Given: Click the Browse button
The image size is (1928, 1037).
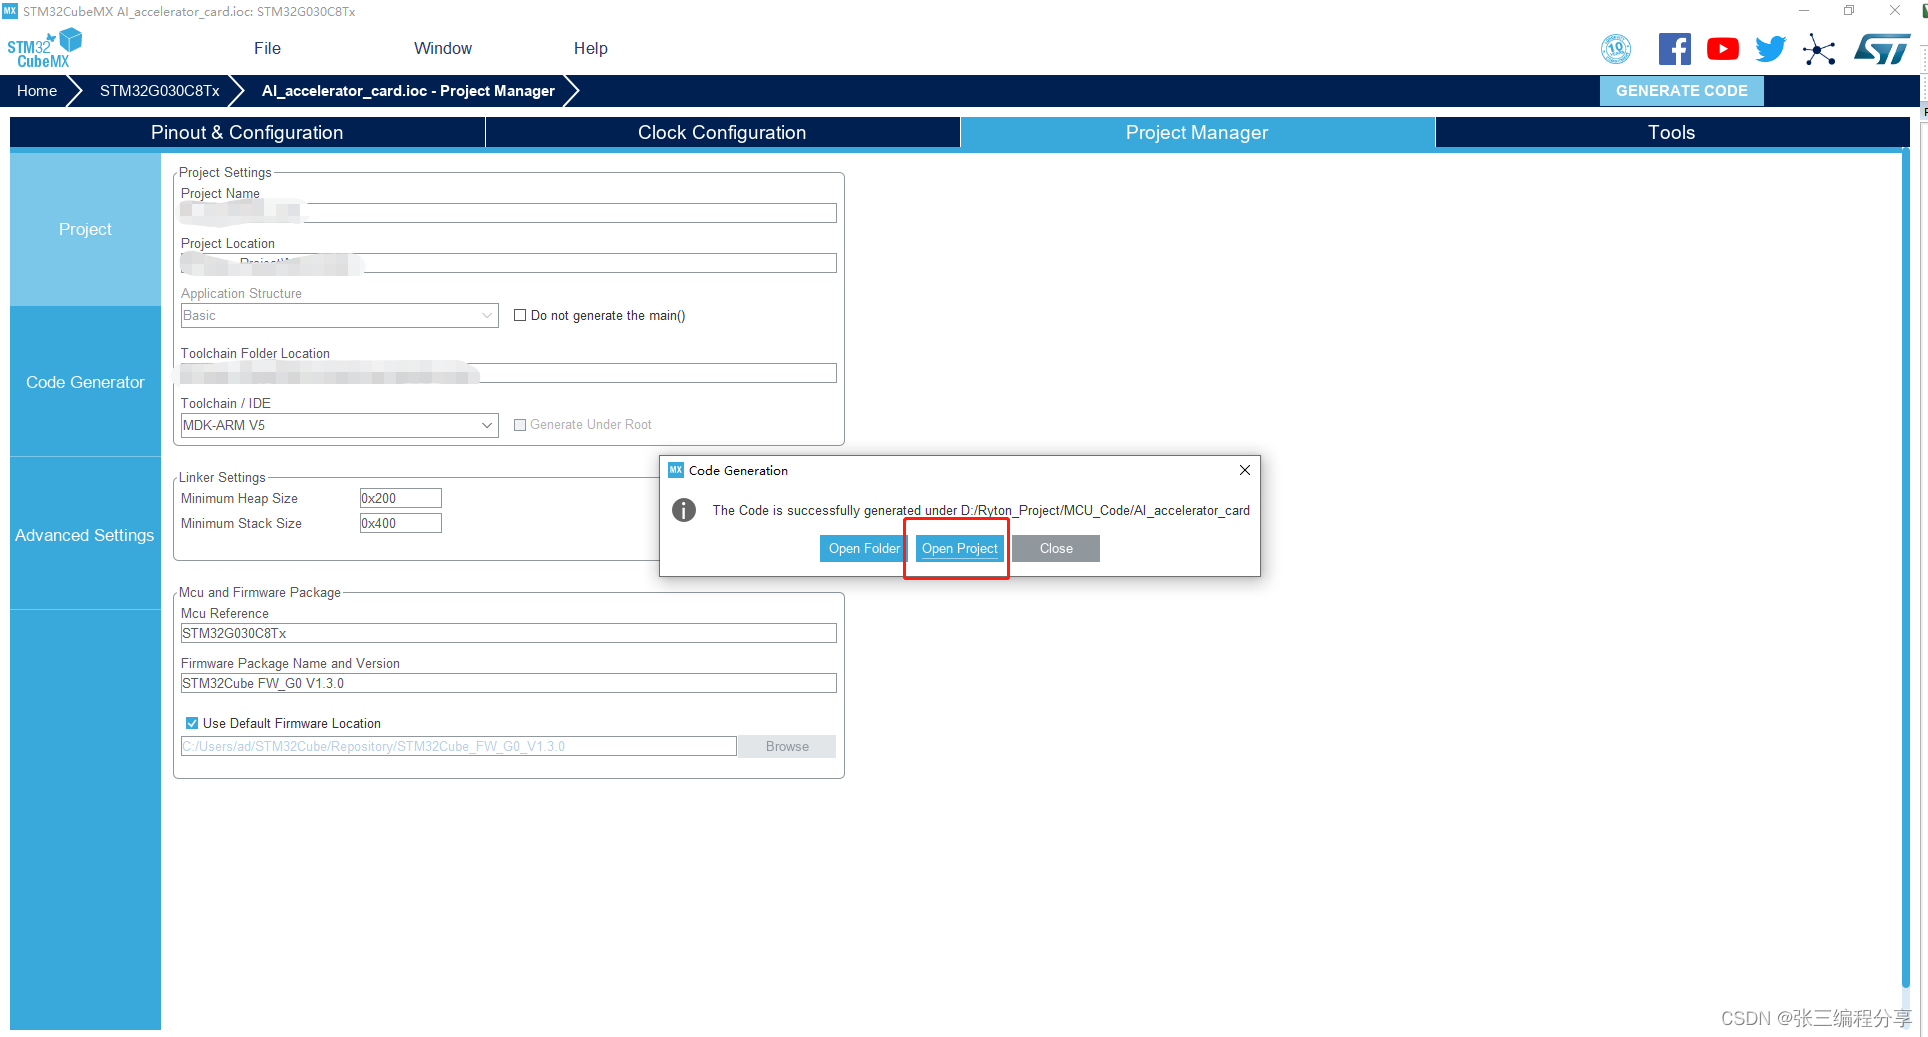Looking at the screenshot, I should 787,746.
